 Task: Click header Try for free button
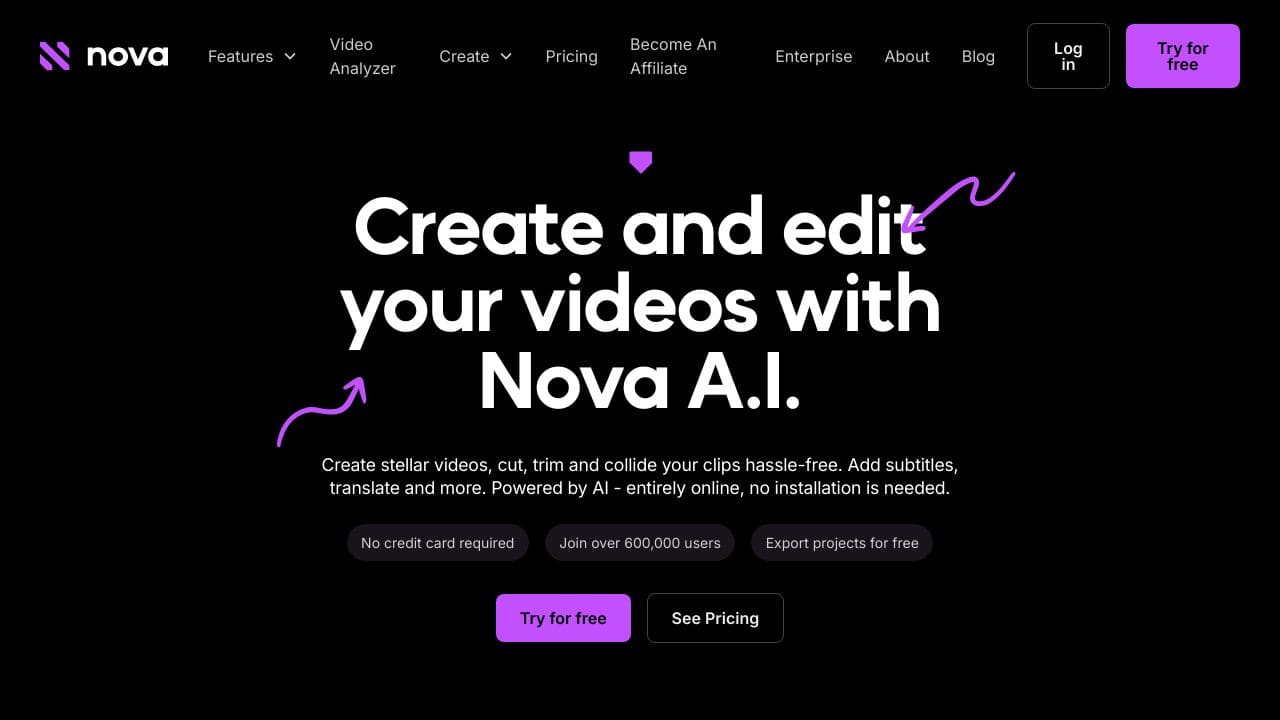tap(1183, 56)
